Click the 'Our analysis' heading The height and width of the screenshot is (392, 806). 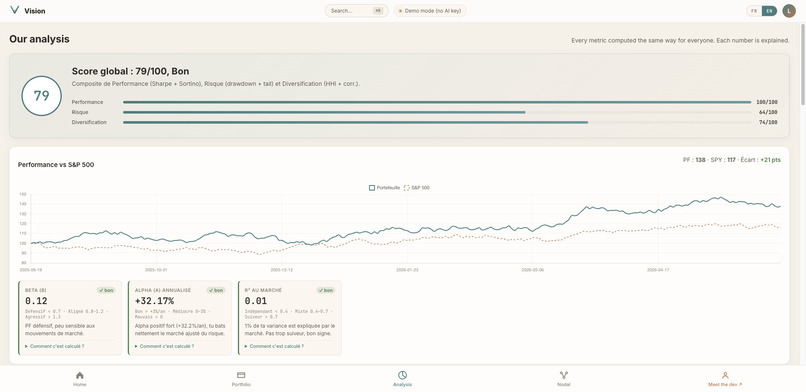tap(39, 39)
